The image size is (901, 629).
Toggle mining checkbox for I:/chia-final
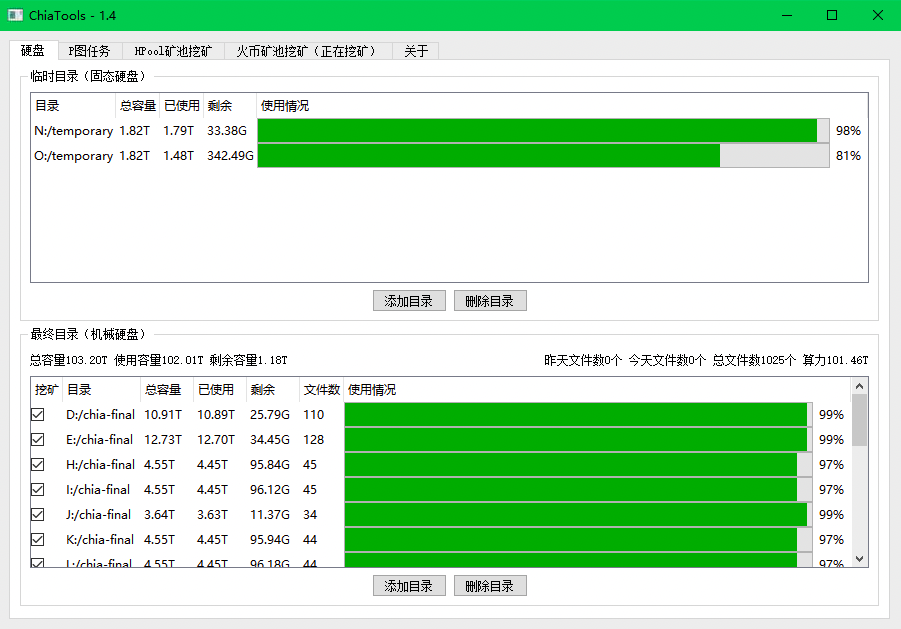[38, 489]
